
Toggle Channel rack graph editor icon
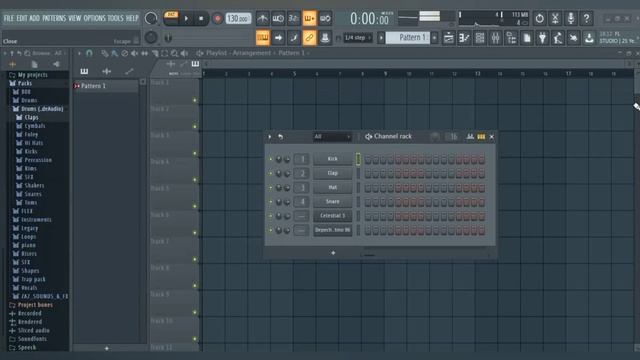coord(470,137)
